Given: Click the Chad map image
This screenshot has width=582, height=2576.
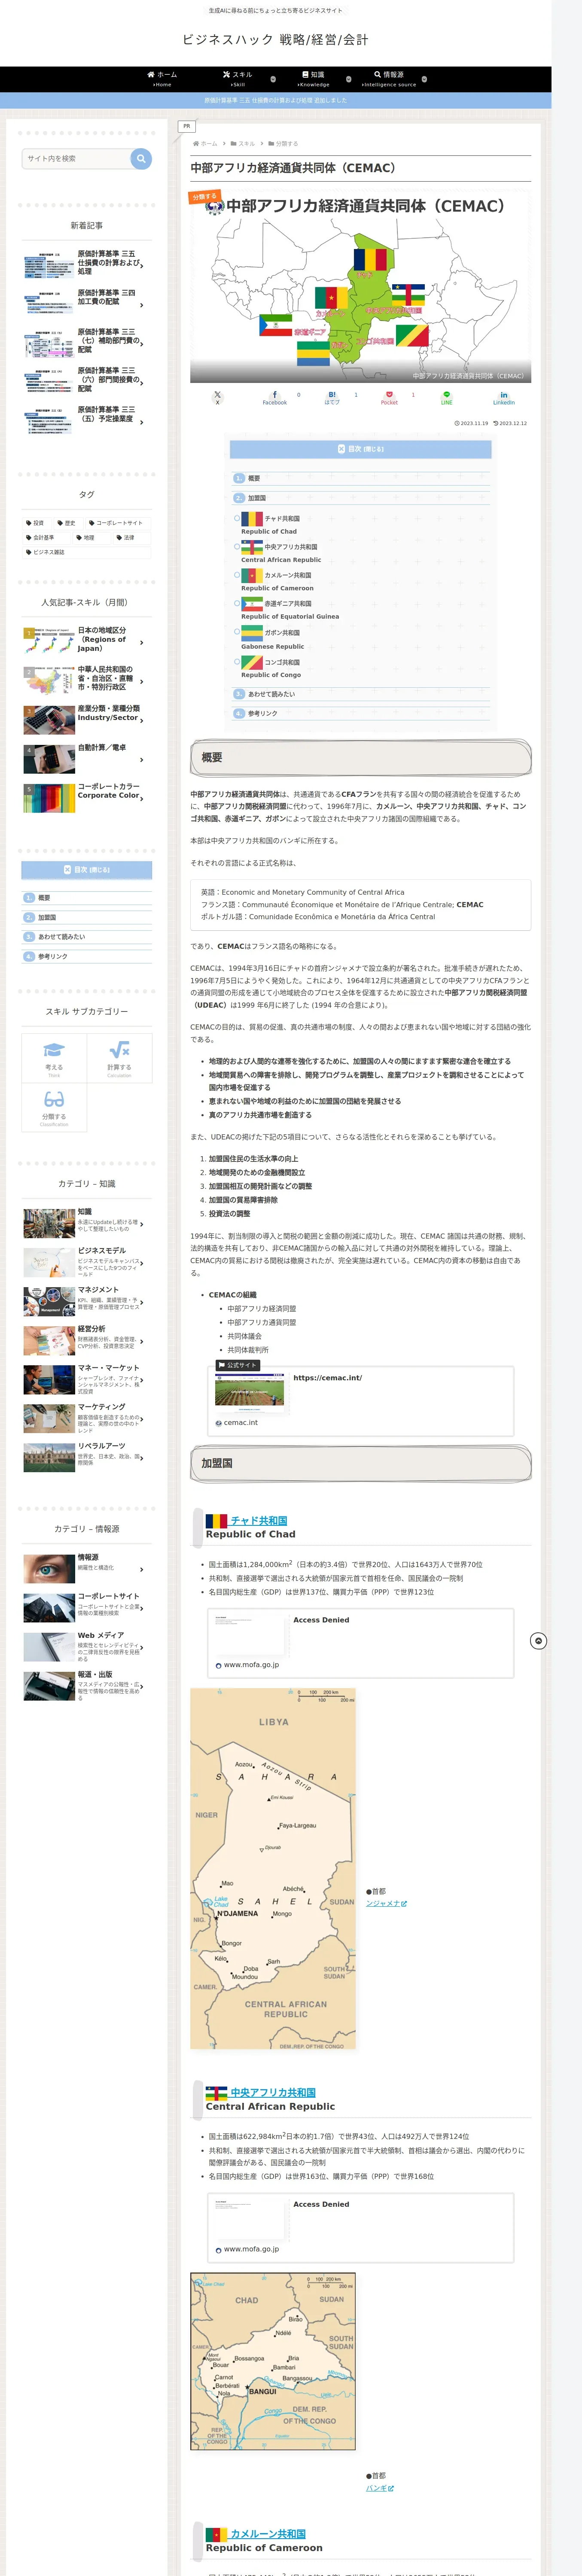Looking at the screenshot, I should tap(273, 1869).
